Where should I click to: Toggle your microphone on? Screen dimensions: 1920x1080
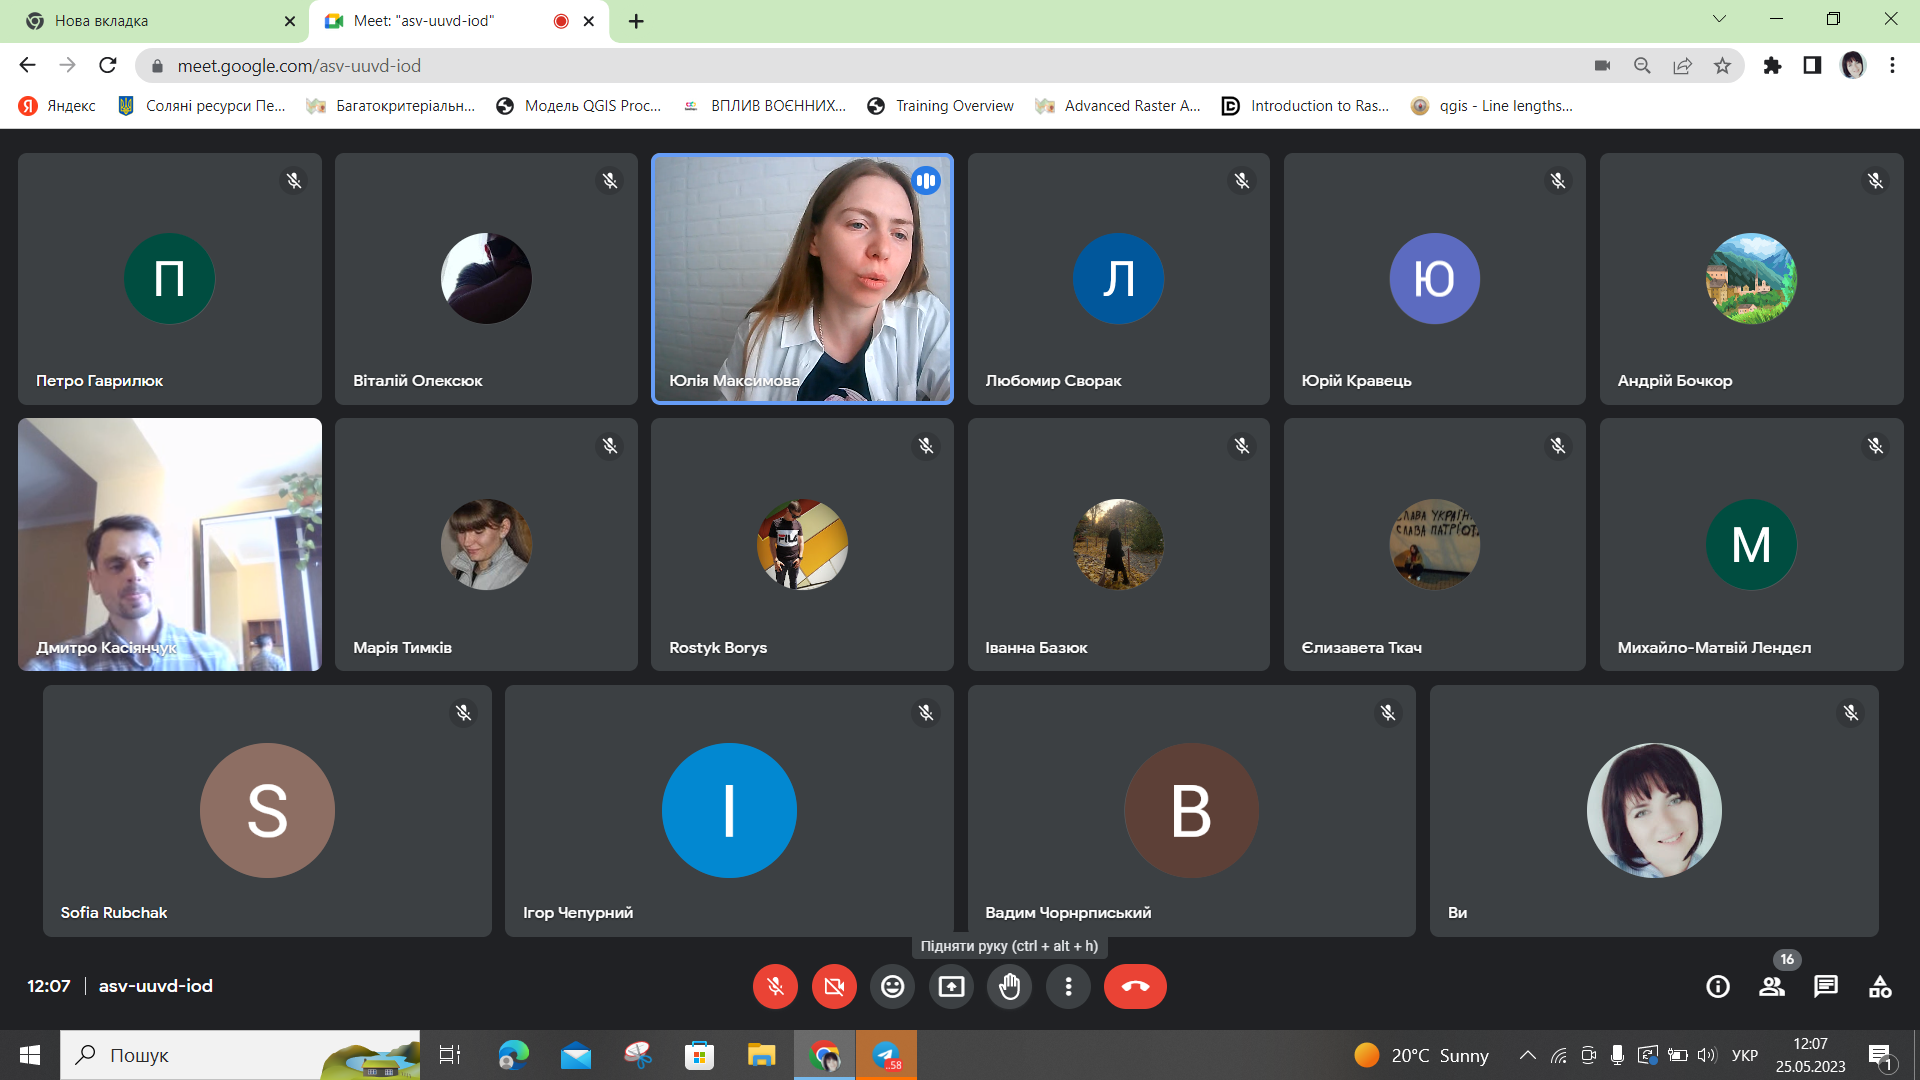[775, 987]
